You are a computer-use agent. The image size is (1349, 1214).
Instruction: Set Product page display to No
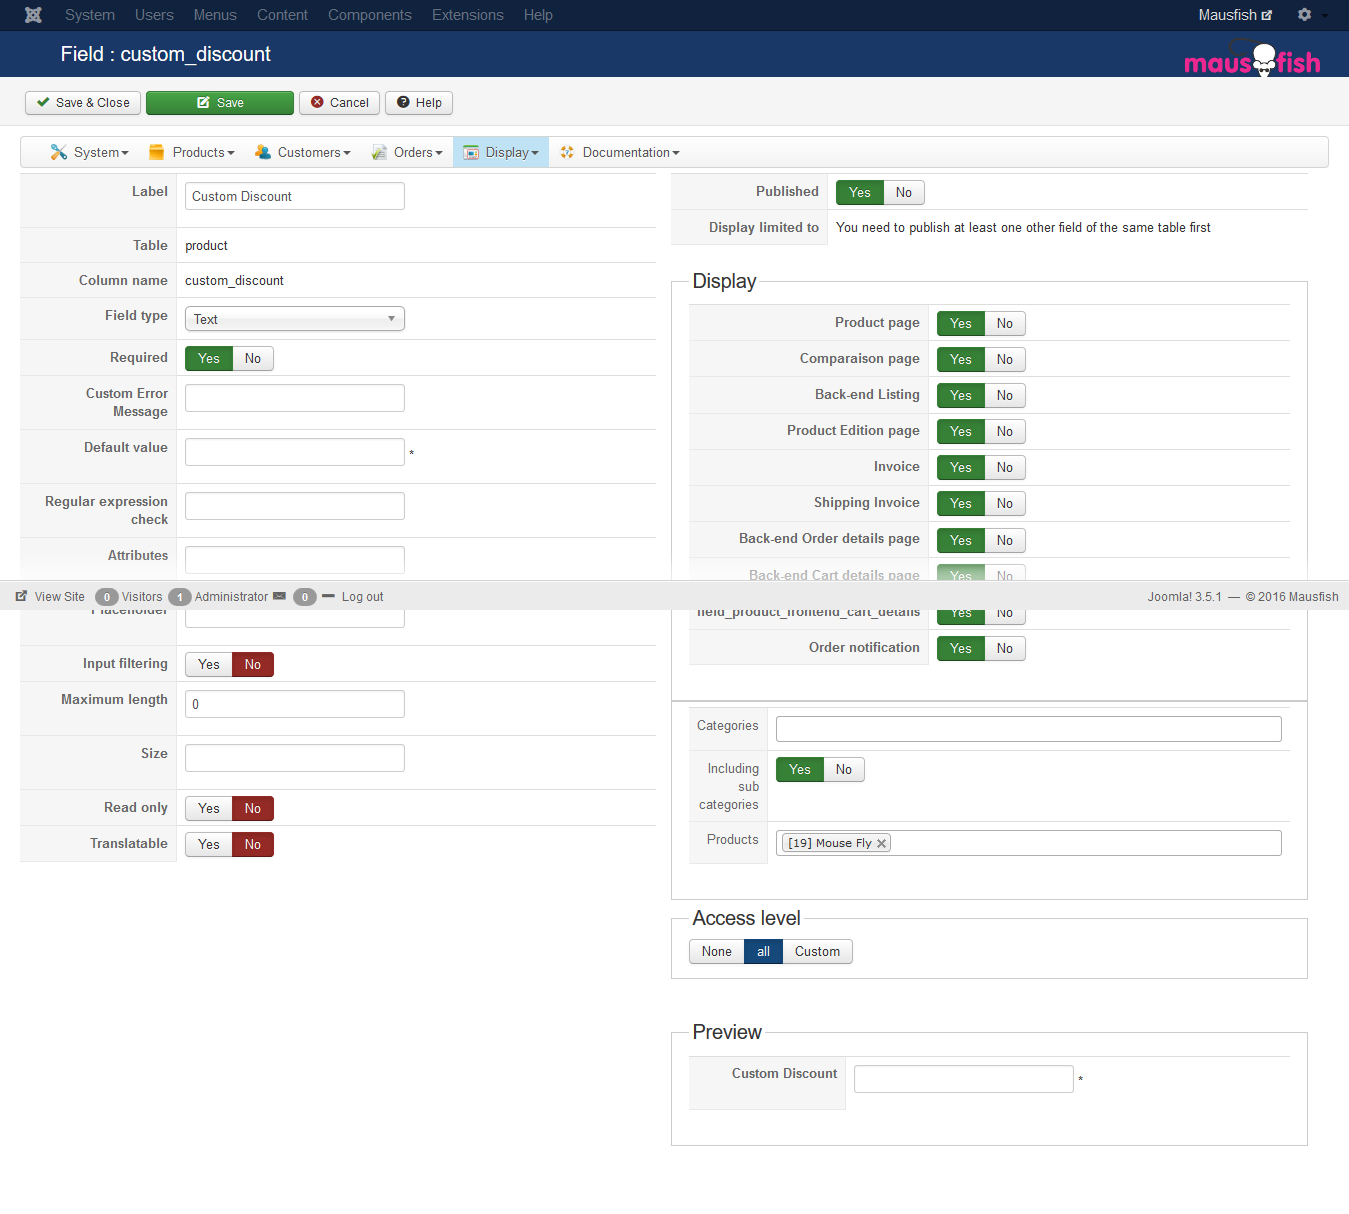[x=1005, y=323]
